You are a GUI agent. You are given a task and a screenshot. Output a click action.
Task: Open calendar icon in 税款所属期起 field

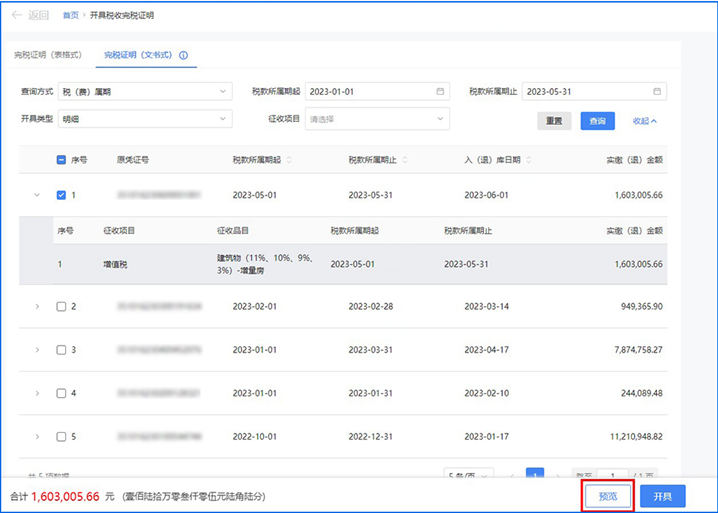[439, 92]
